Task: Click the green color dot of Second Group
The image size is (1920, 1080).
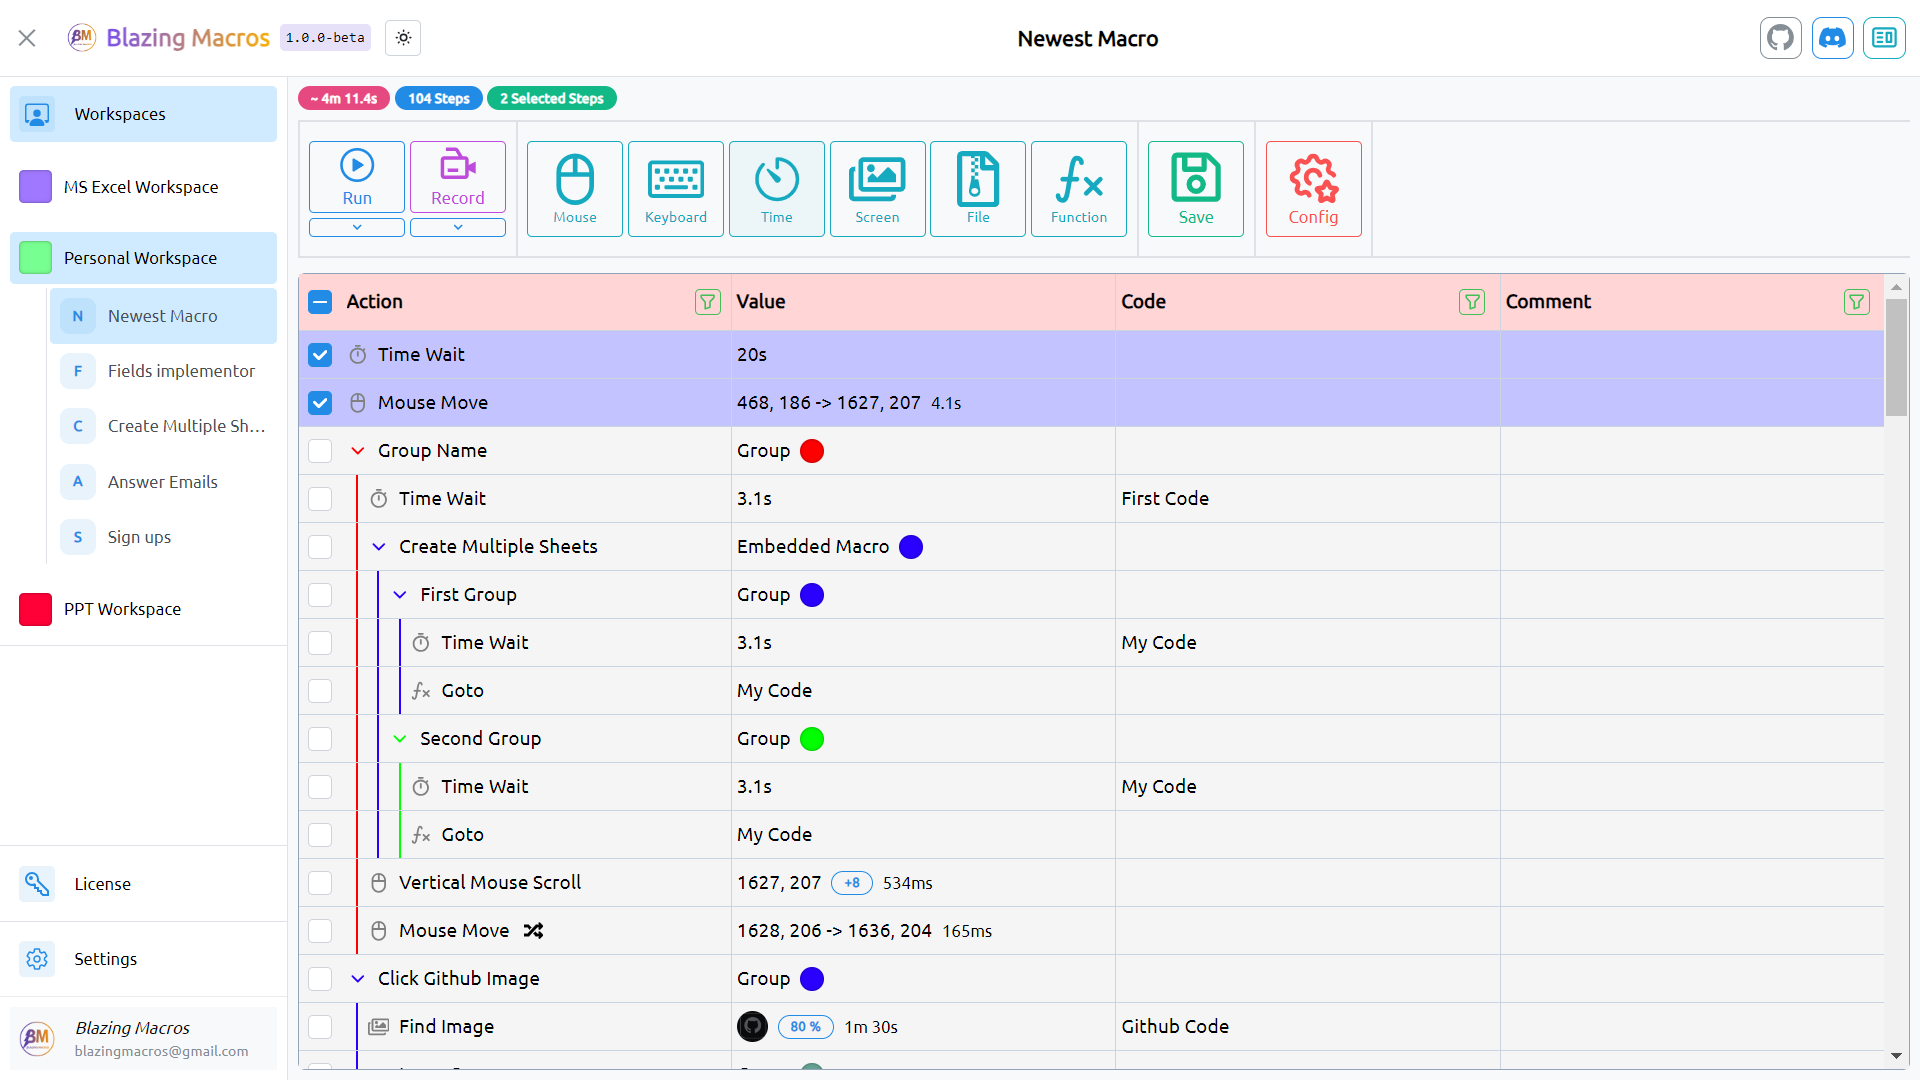Action: (x=812, y=739)
